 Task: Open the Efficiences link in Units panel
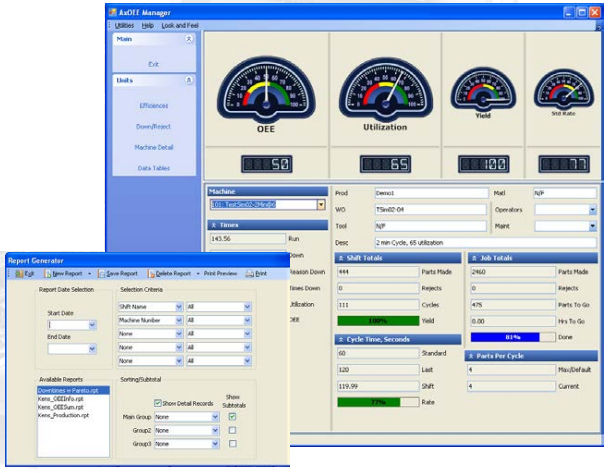point(154,106)
